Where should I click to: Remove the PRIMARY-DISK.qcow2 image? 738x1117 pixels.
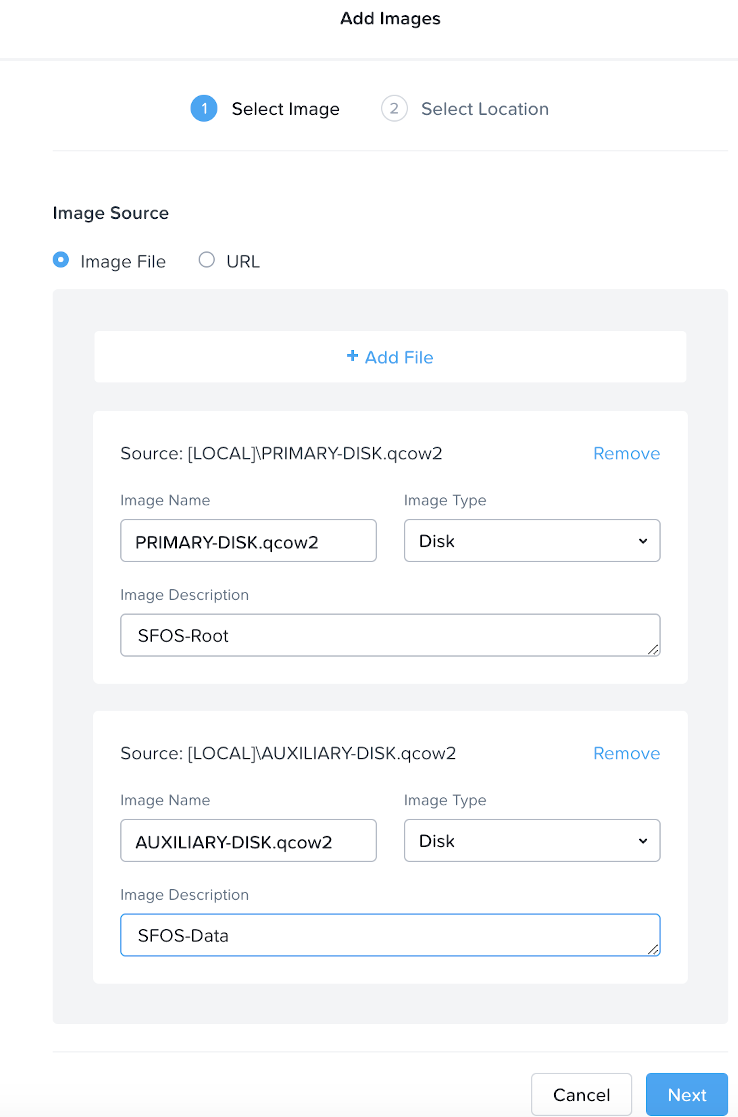(x=626, y=453)
